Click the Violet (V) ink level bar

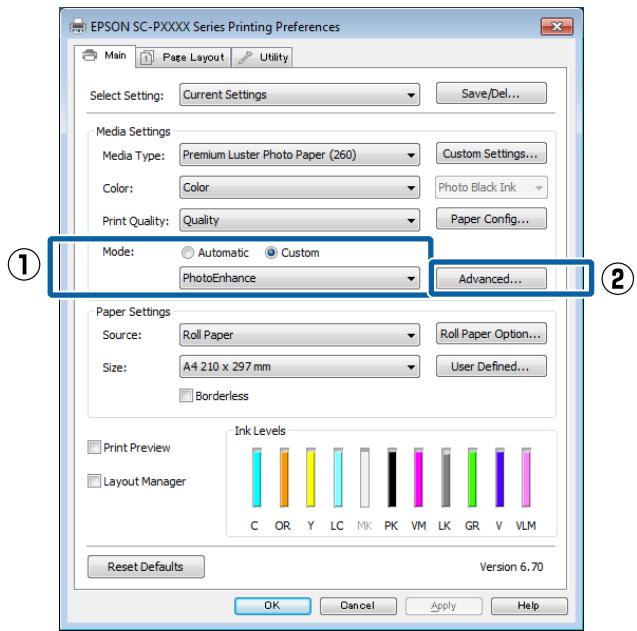500,477
